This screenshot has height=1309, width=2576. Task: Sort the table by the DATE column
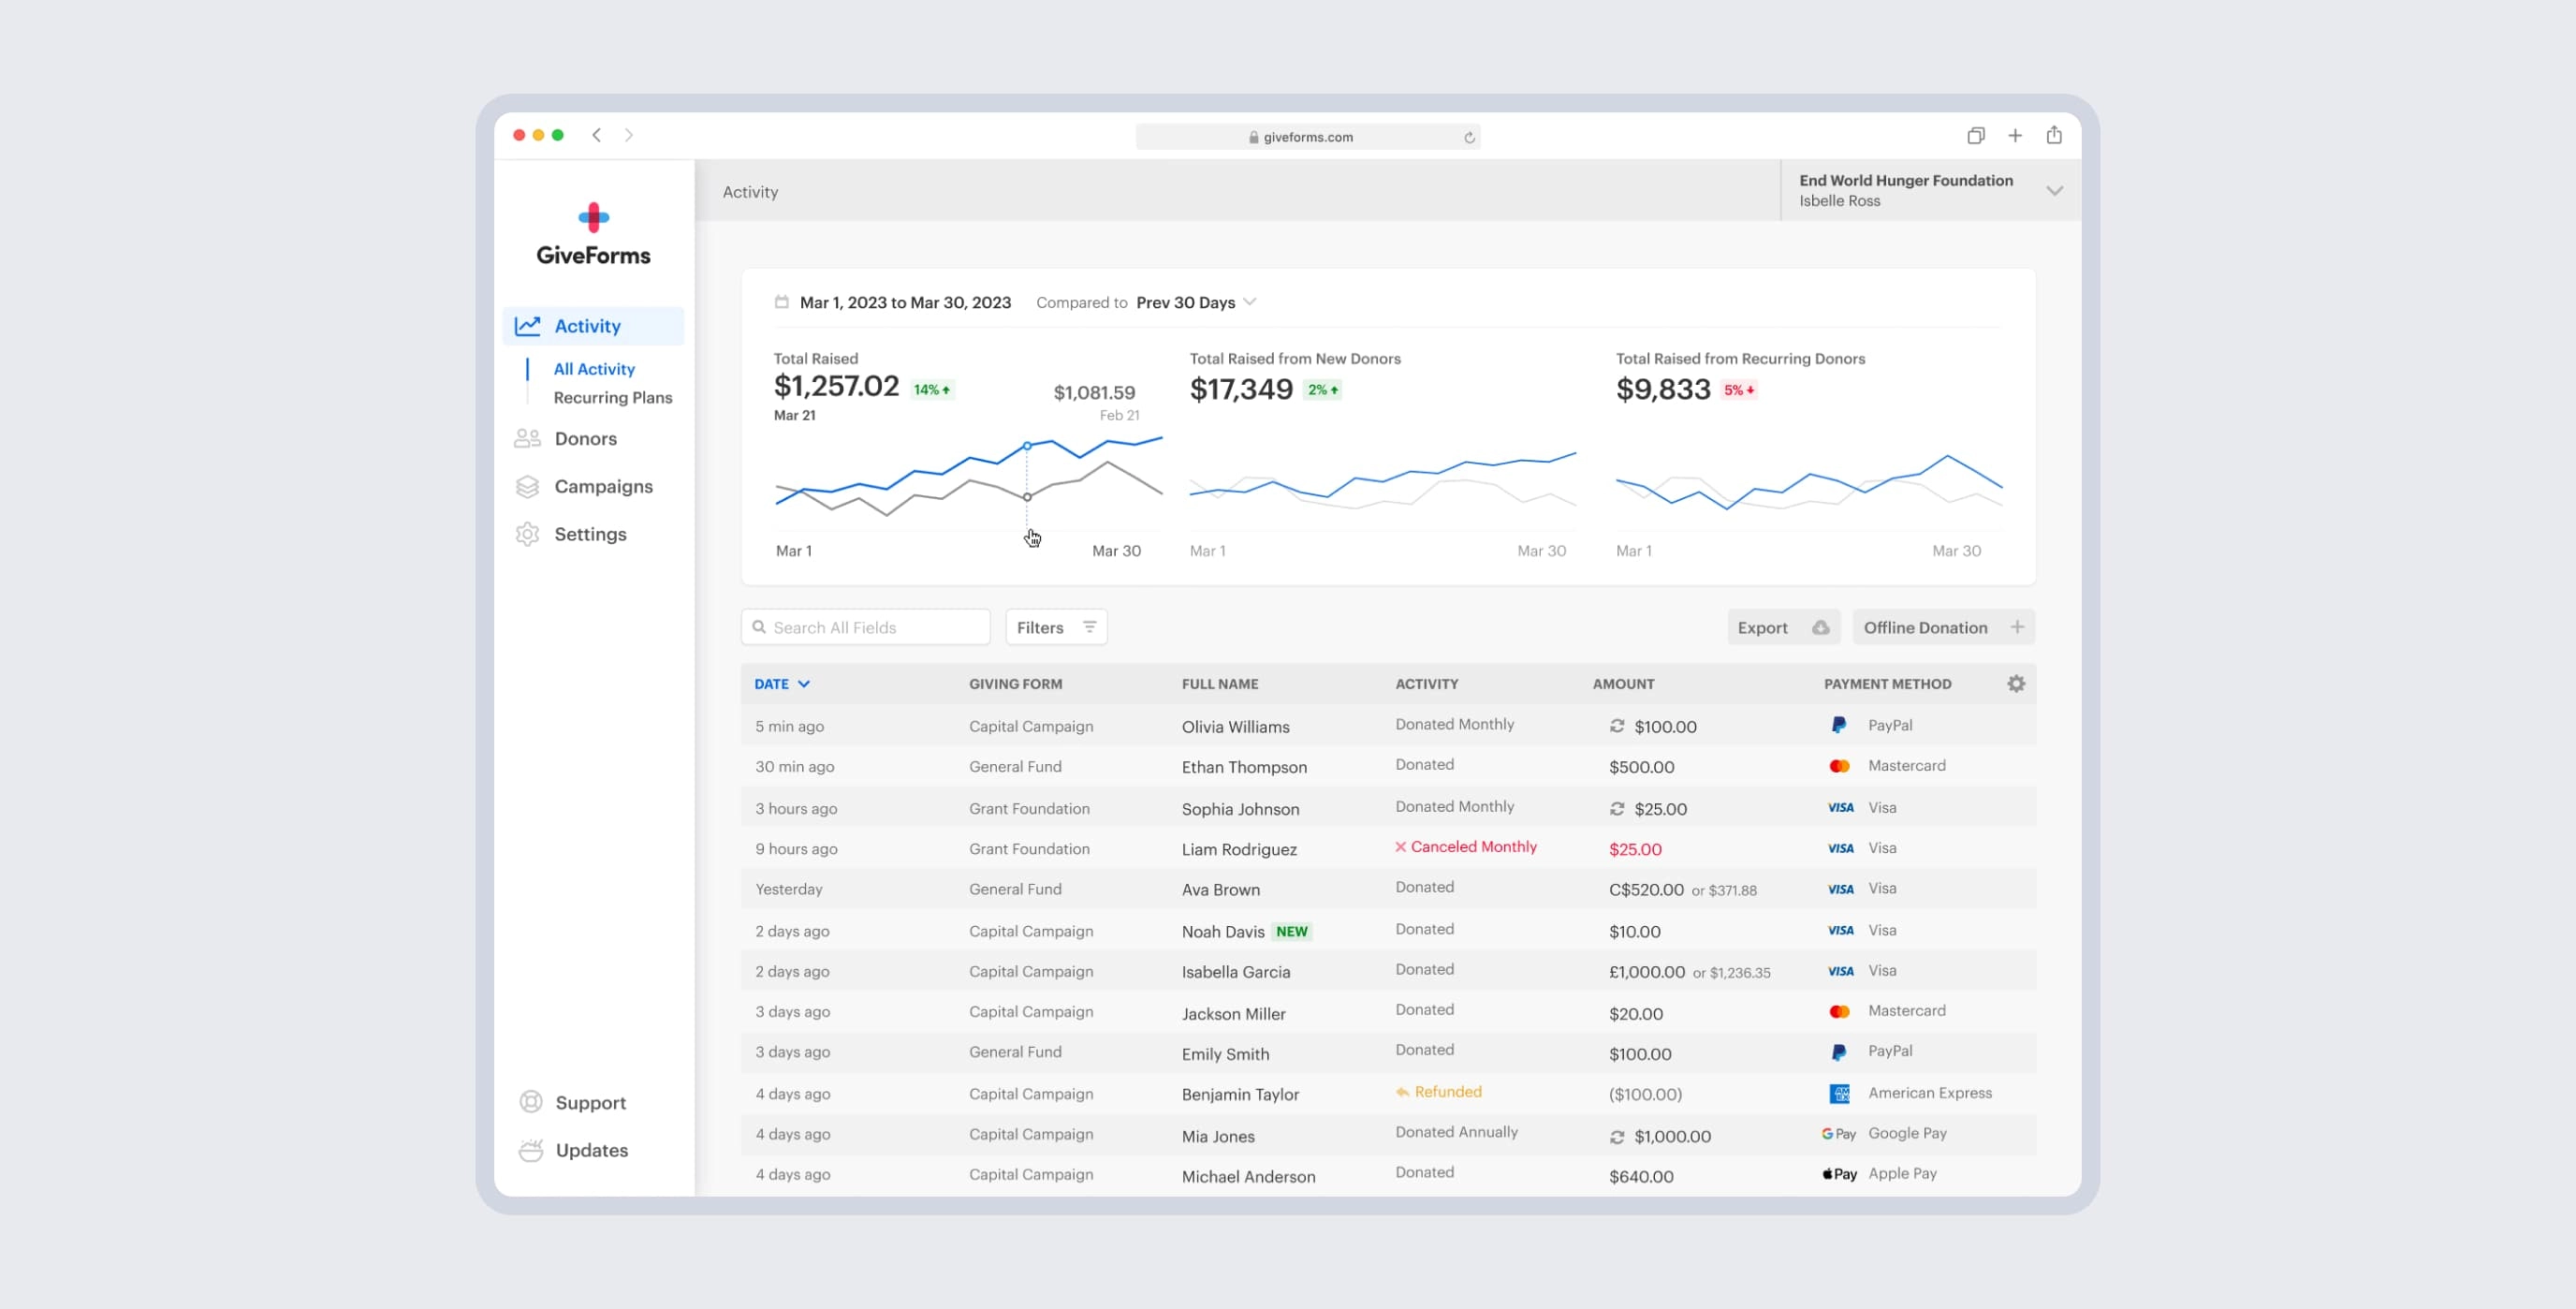[x=773, y=684]
